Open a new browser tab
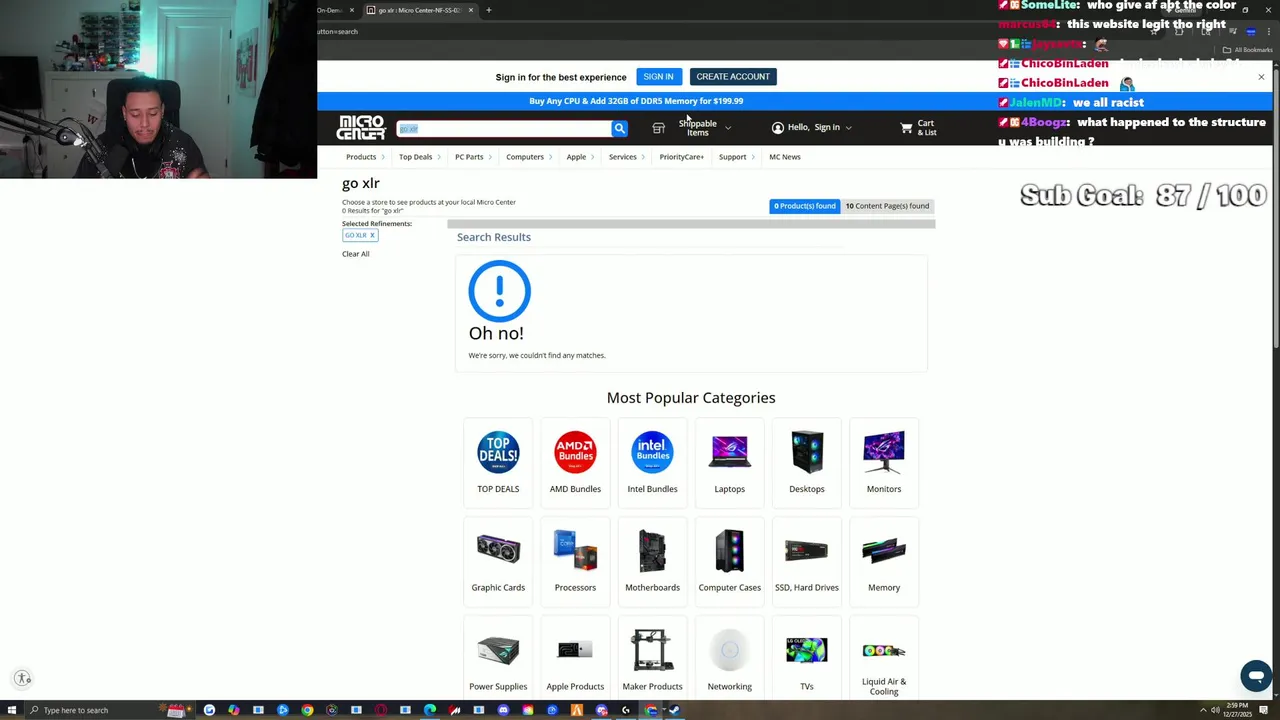This screenshot has height=720, width=1280. 488,10
